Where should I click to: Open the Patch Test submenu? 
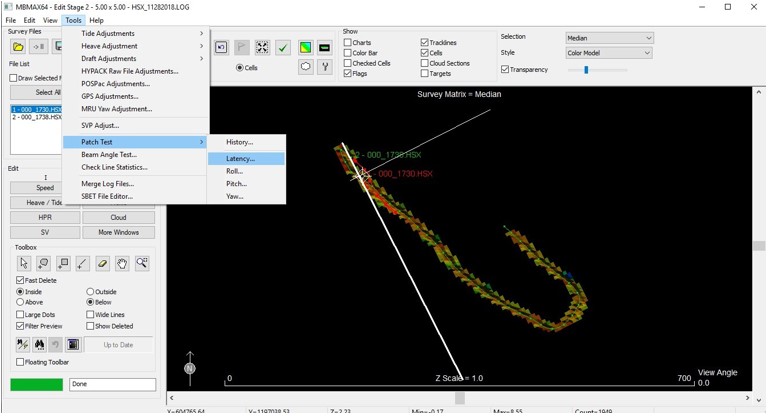point(136,142)
